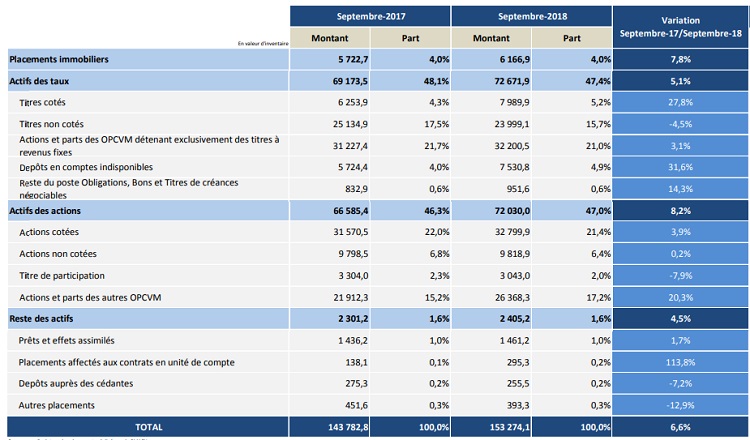The image size is (750, 440).
Task: Click the TOTAL row label
Action: click(x=147, y=427)
